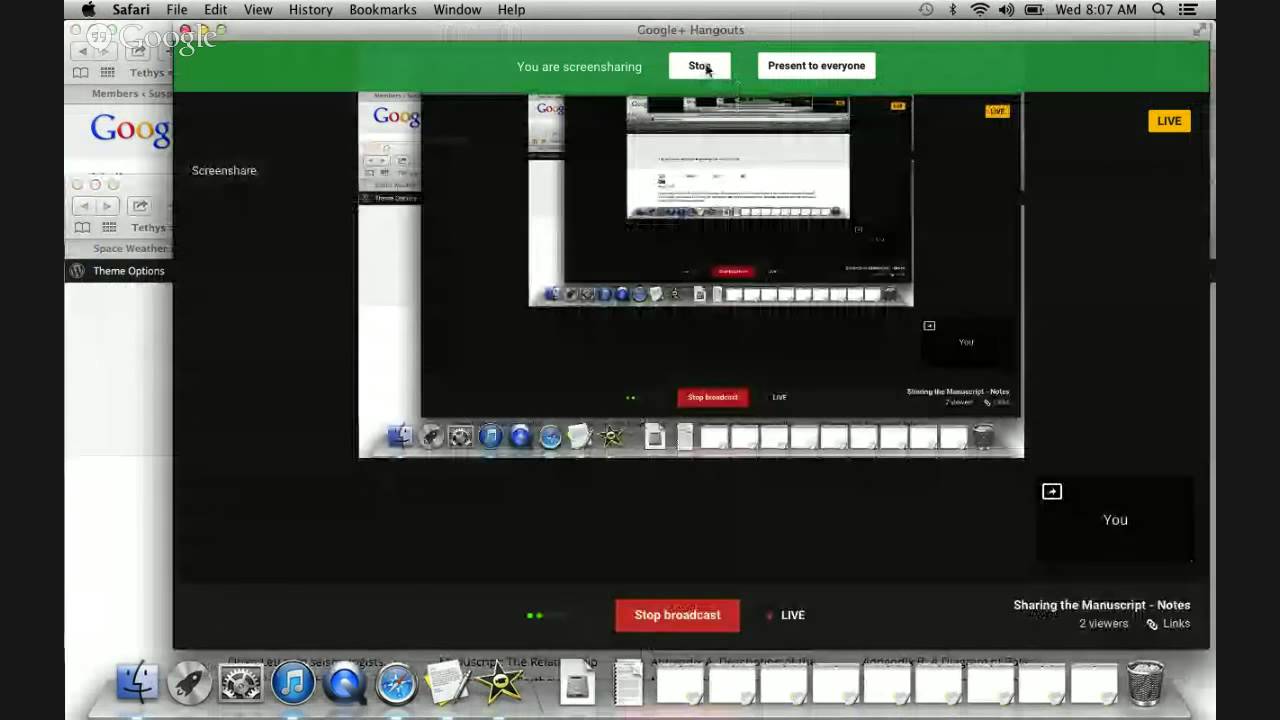Click Theme Options in the Safari window
Image resolution: width=1280 pixels, height=720 pixels.
tap(129, 271)
